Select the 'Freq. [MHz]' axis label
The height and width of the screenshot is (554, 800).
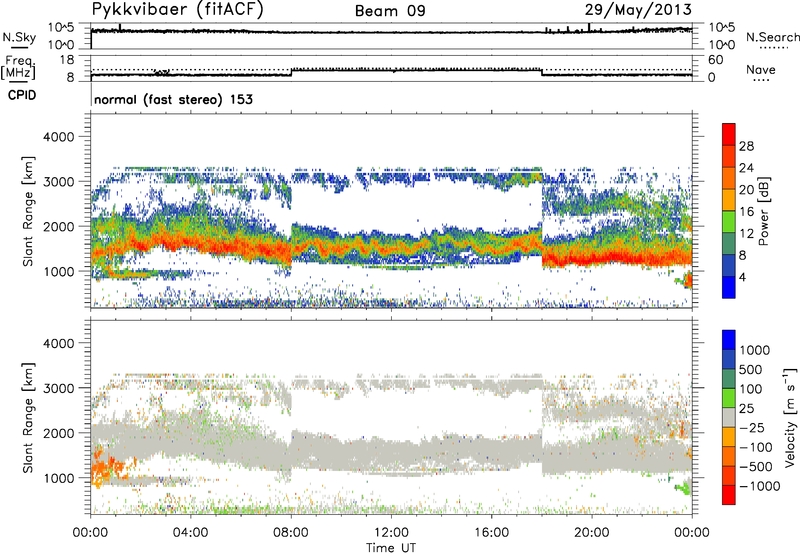pos(19,68)
